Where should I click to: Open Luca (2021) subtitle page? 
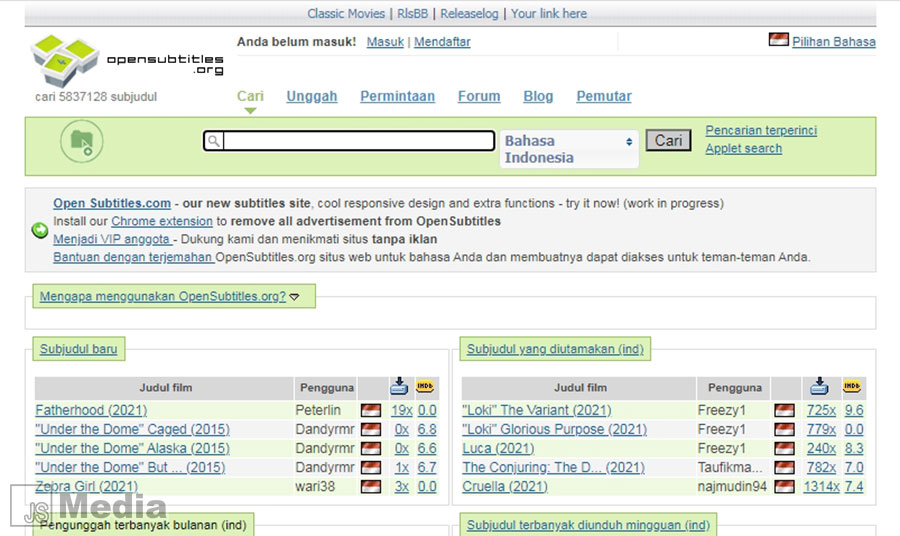498,448
